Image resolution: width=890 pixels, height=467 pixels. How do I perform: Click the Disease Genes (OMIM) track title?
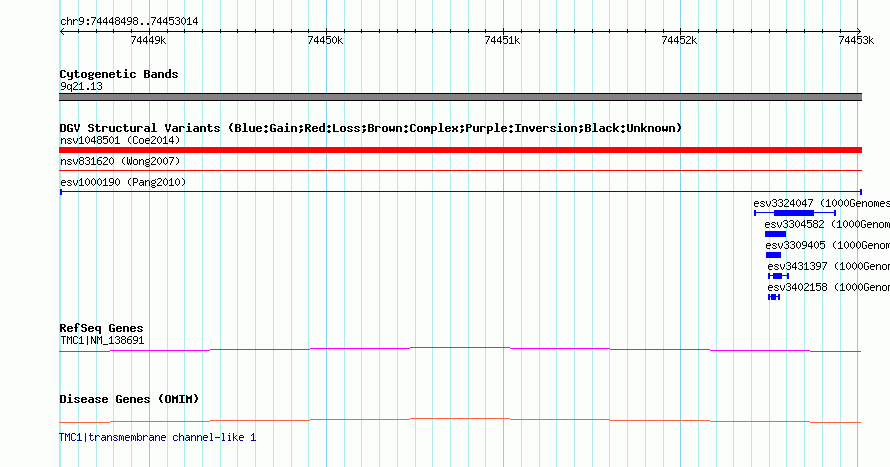[129, 399]
